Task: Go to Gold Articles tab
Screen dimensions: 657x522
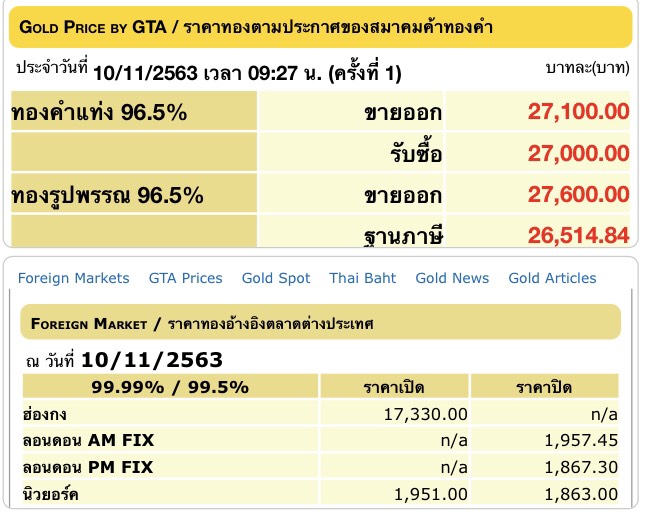Action: click(552, 278)
